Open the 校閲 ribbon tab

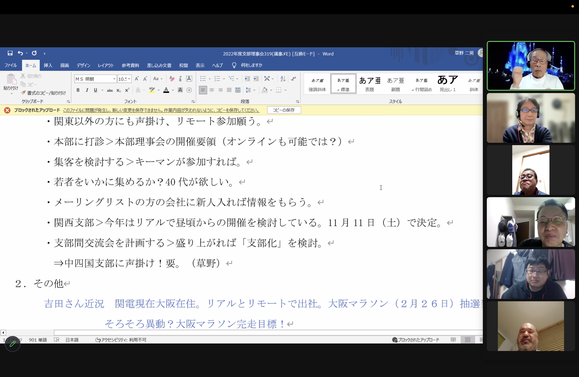pyautogui.click(x=184, y=65)
